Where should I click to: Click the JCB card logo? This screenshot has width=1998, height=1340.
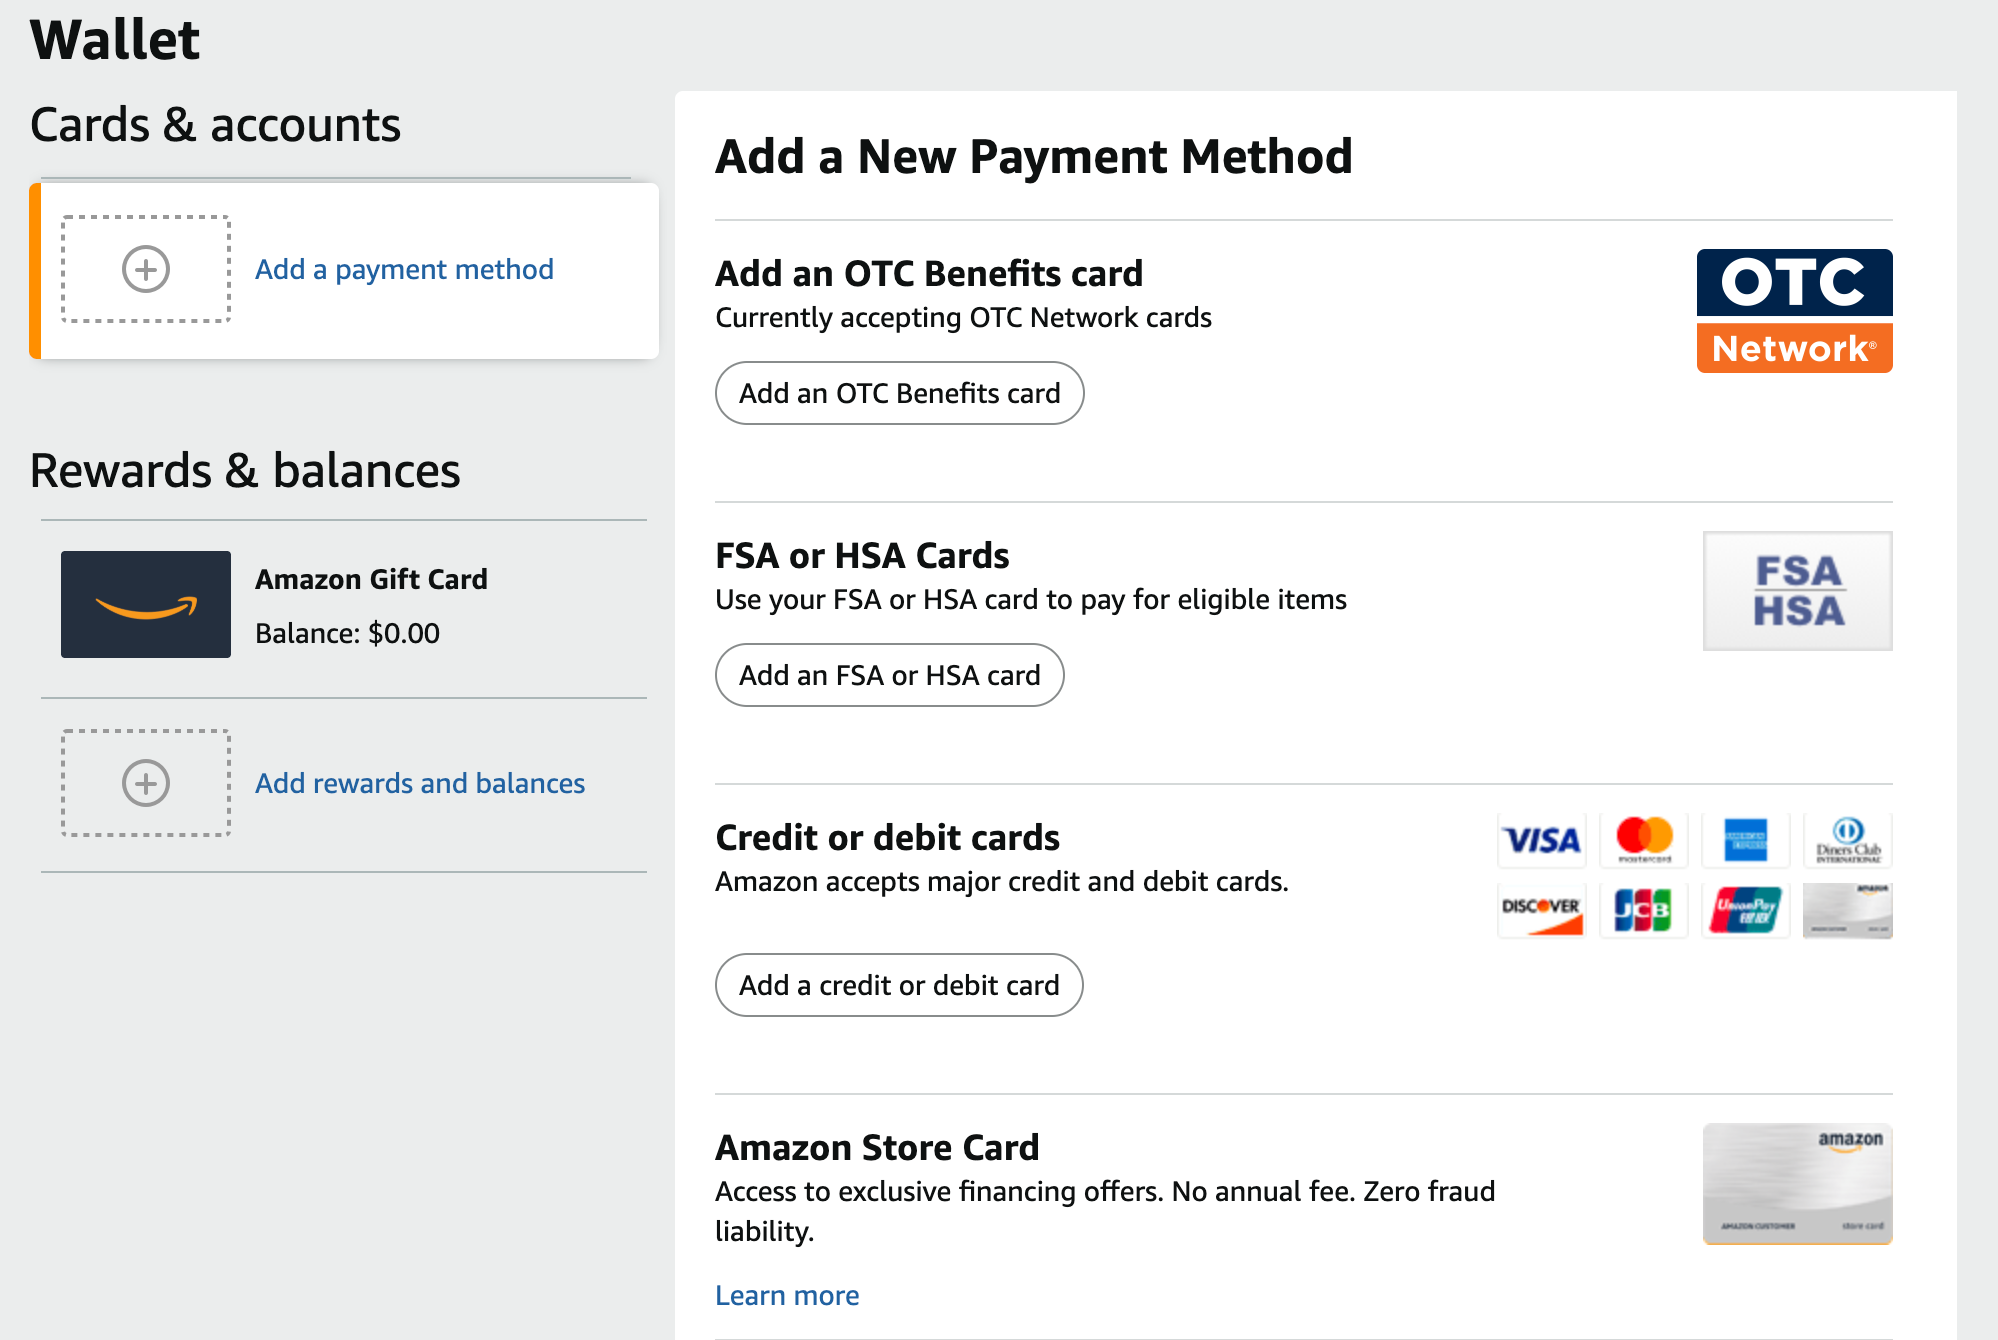click(x=1644, y=910)
